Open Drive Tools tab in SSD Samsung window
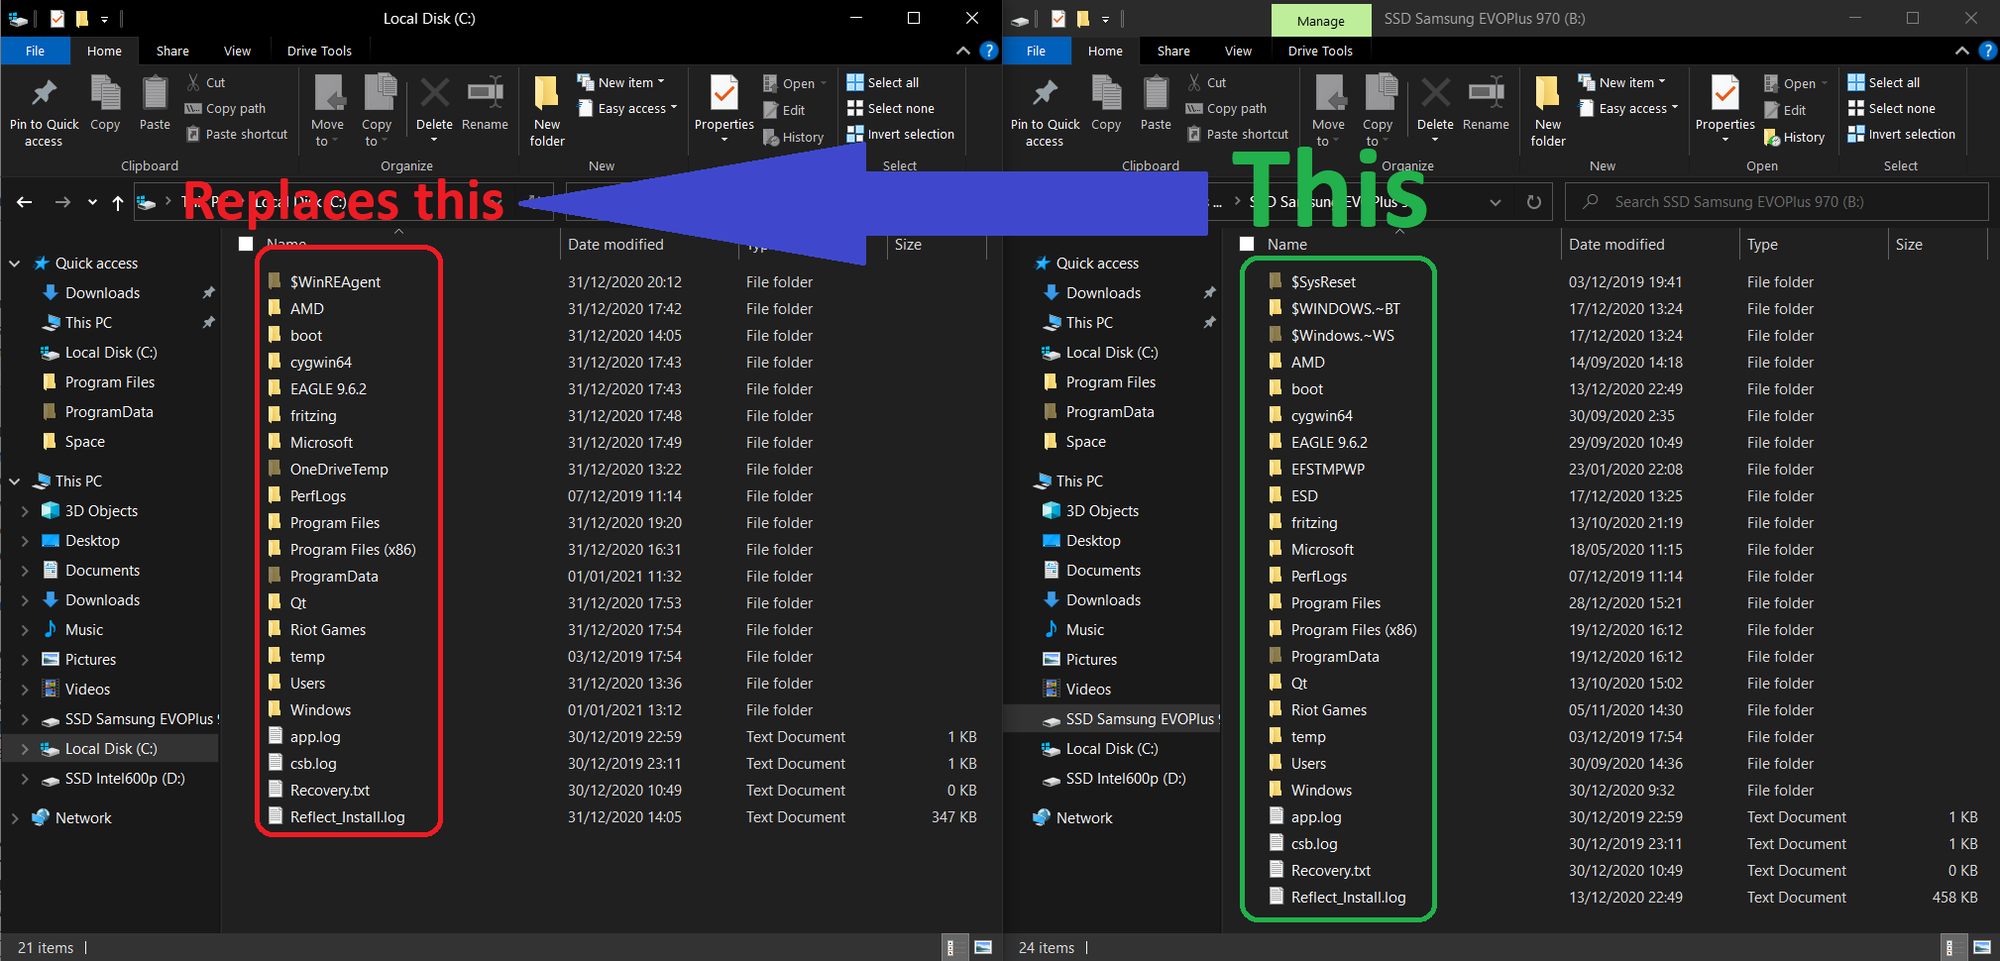Image resolution: width=2000 pixels, height=961 pixels. (x=1320, y=51)
